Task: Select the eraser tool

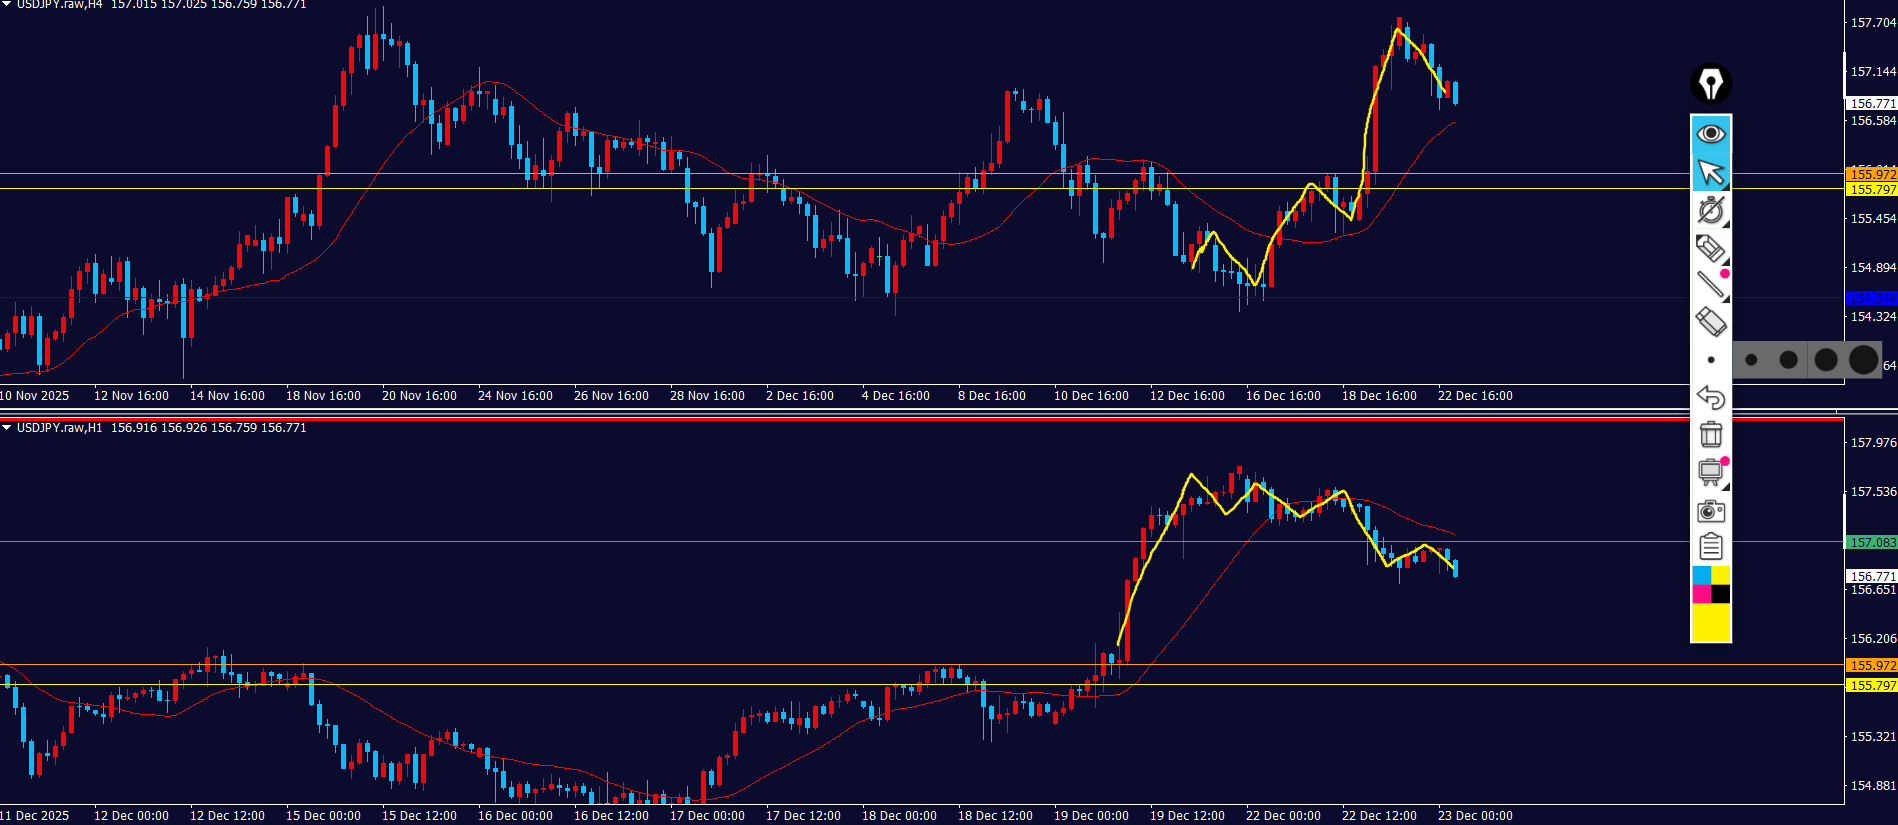Action: [1710, 322]
